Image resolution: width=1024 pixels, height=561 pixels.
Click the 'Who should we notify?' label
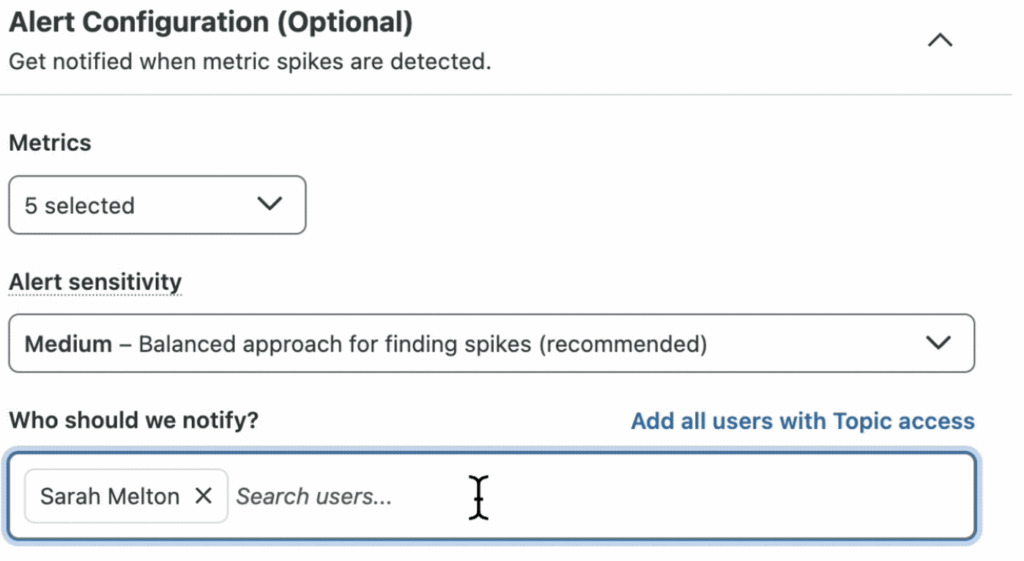(133, 420)
